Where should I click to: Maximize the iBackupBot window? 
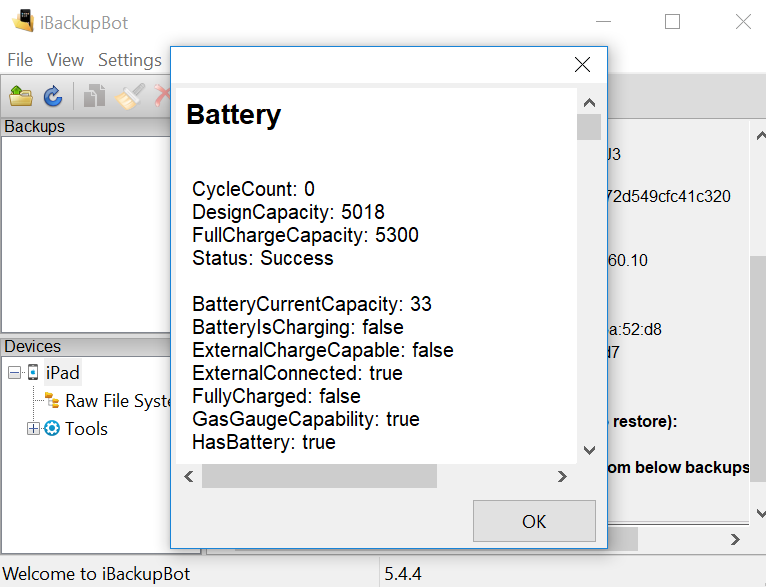(x=672, y=21)
